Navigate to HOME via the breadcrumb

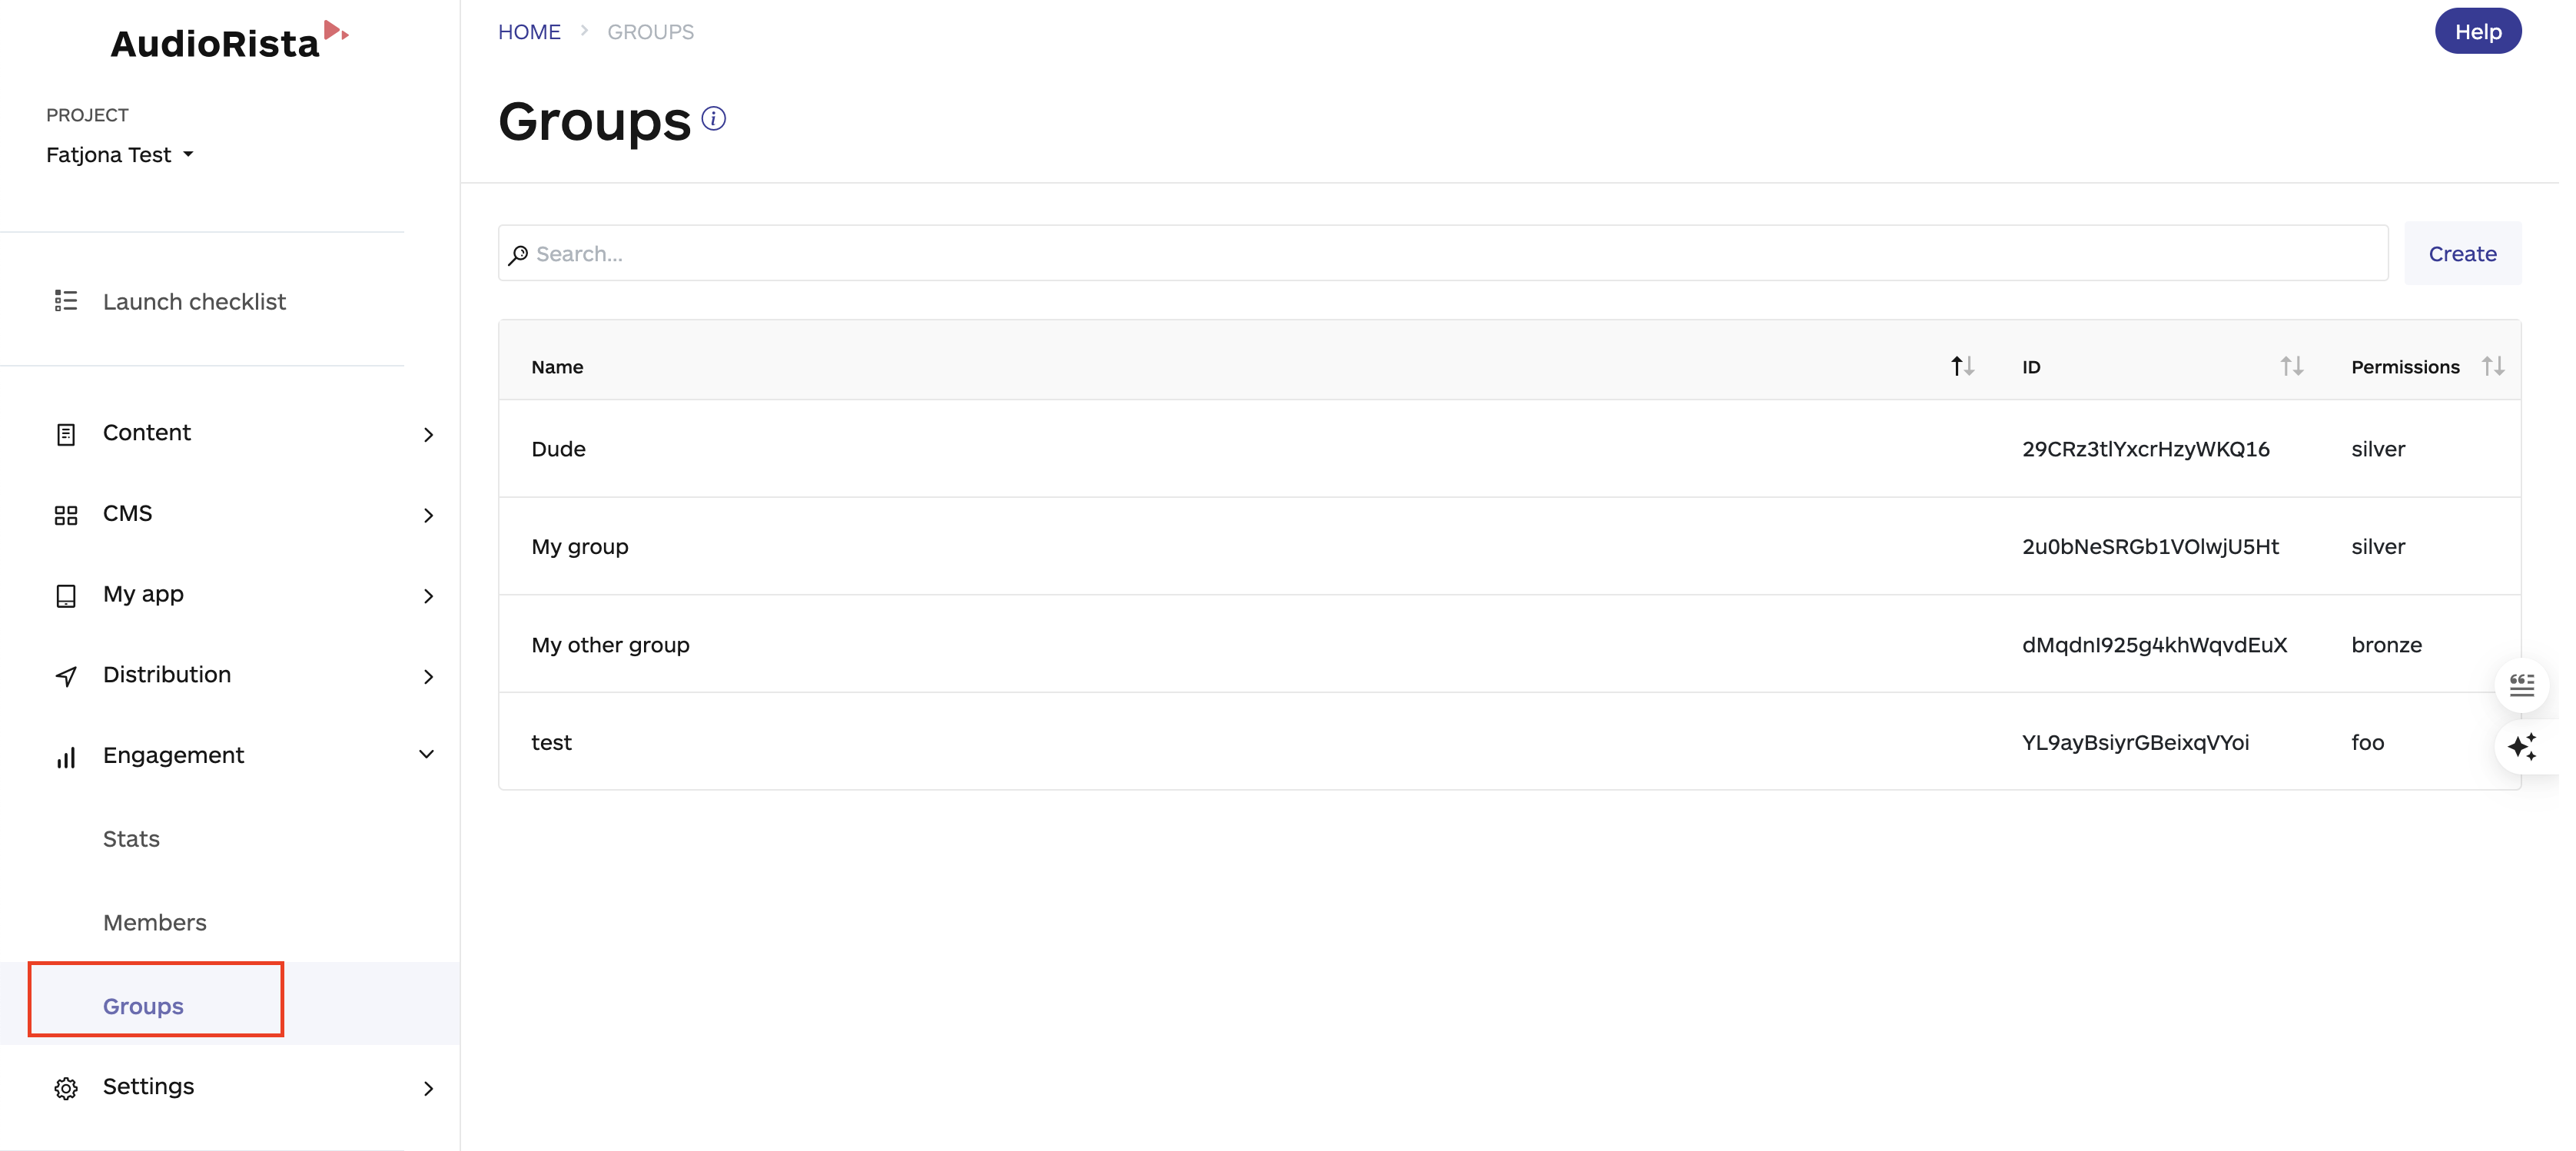click(x=529, y=31)
